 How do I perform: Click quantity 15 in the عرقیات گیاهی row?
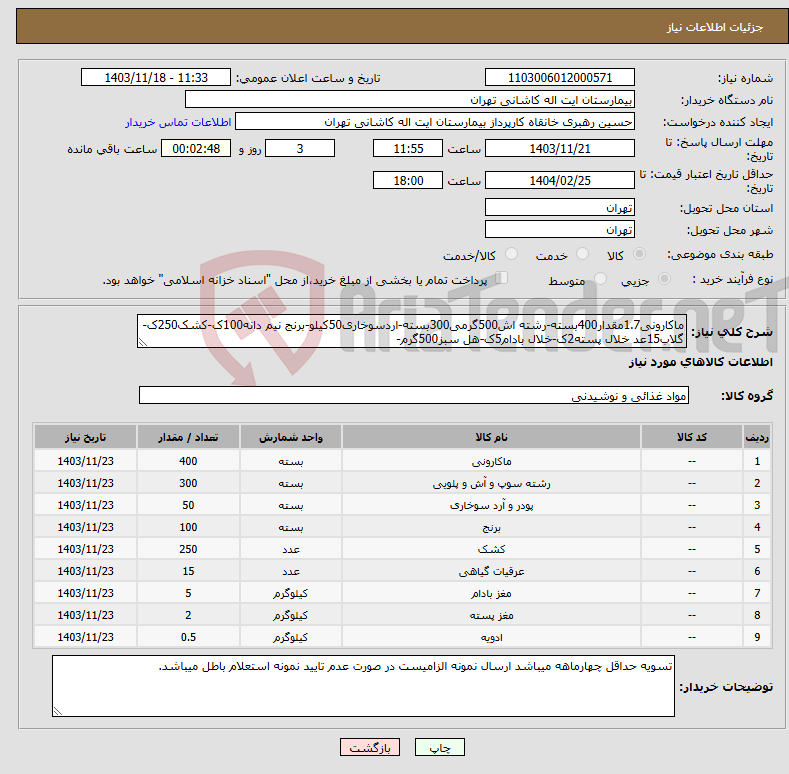(x=188, y=571)
